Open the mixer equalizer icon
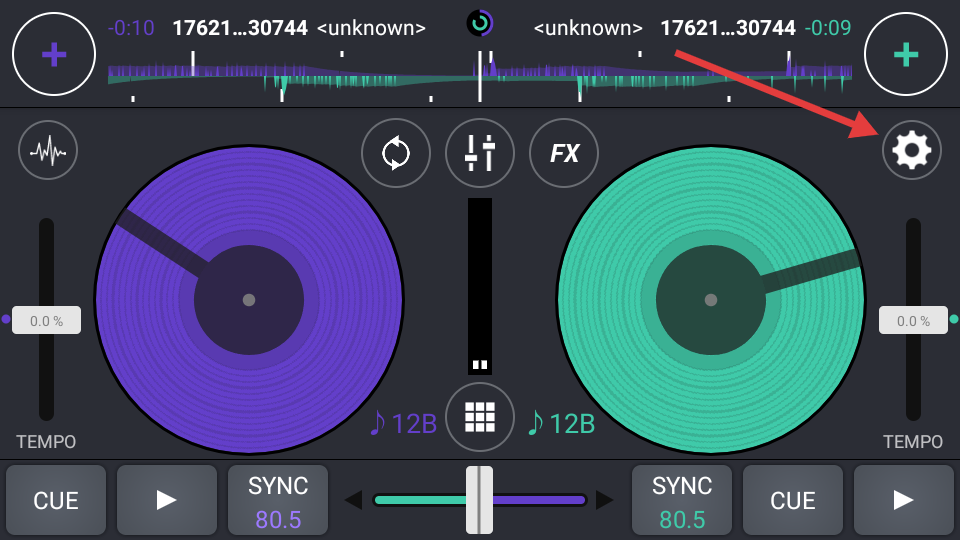 (480, 153)
